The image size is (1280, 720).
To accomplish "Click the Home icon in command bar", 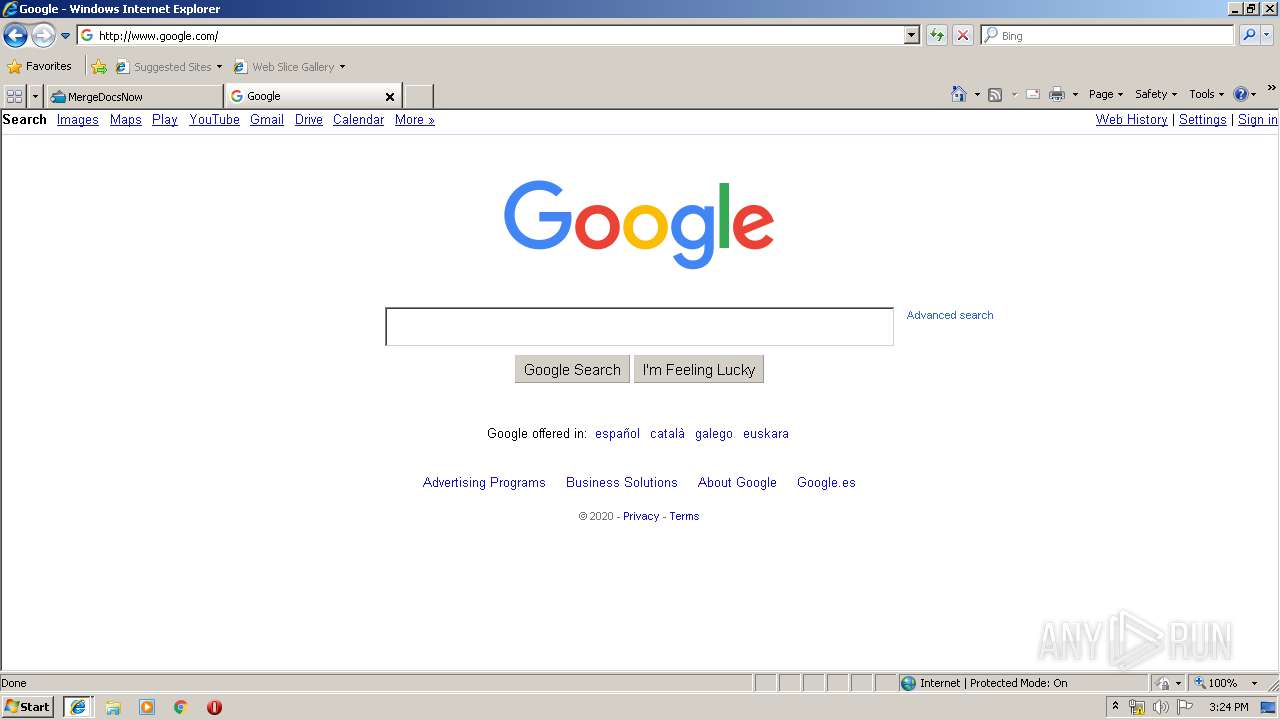I will pyautogui.click(x=959, y=94).
